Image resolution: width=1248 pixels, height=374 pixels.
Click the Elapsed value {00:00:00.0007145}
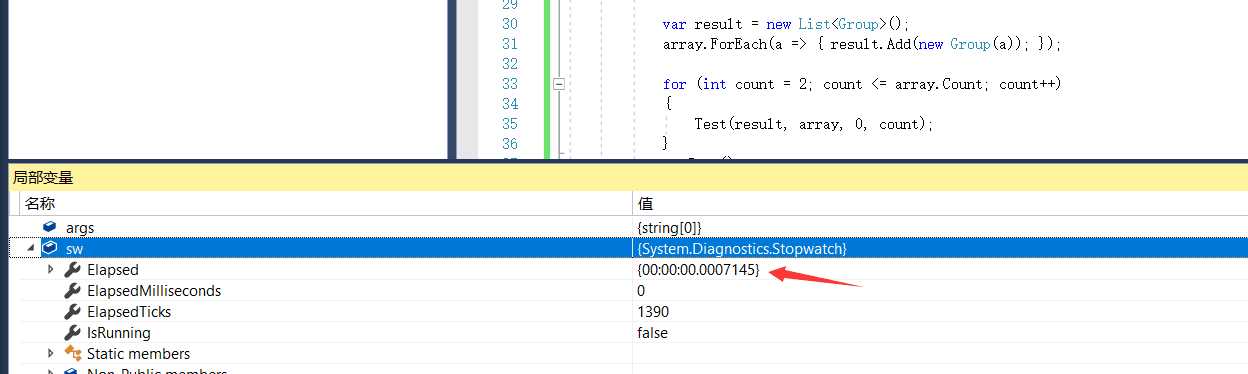[698, 270]
